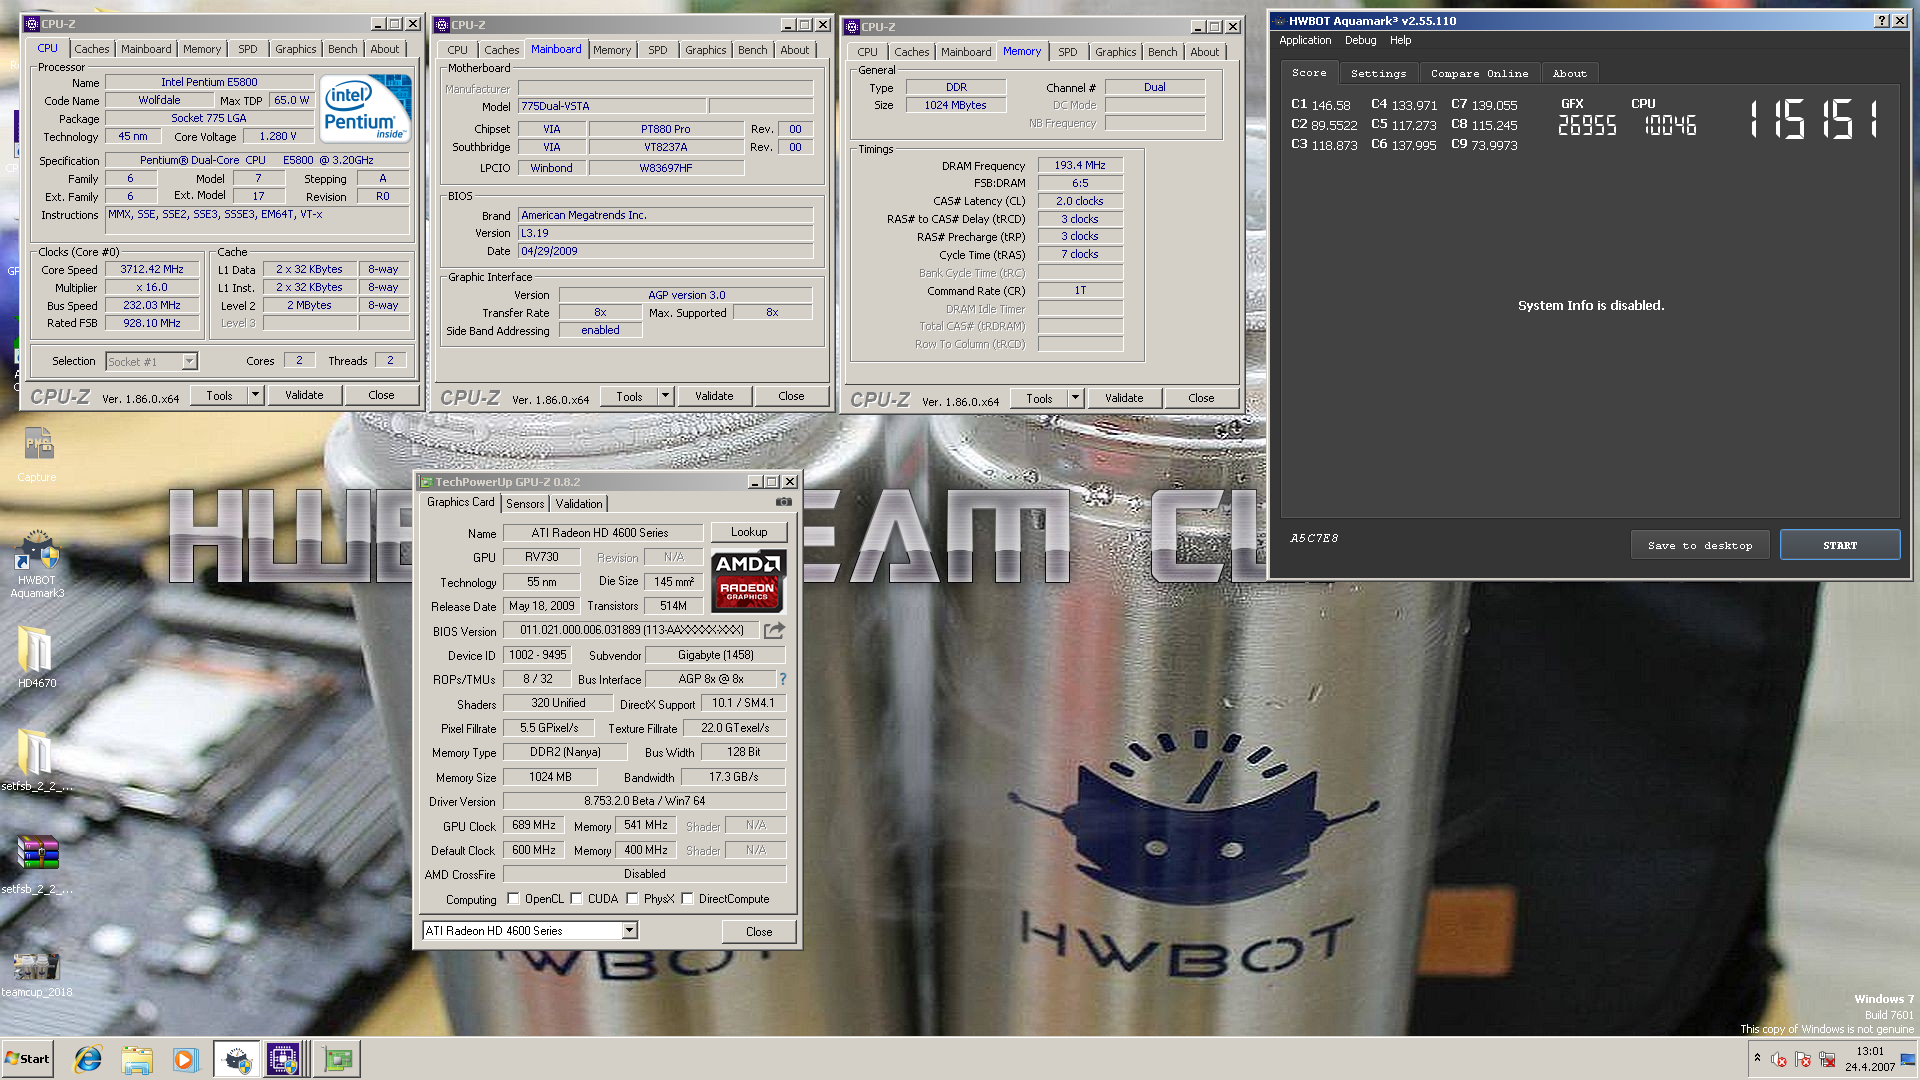The width and height of the screenshot is (1920, 1080).
Task: Open the Validation tab in GPU-Z
Action: 579,504
